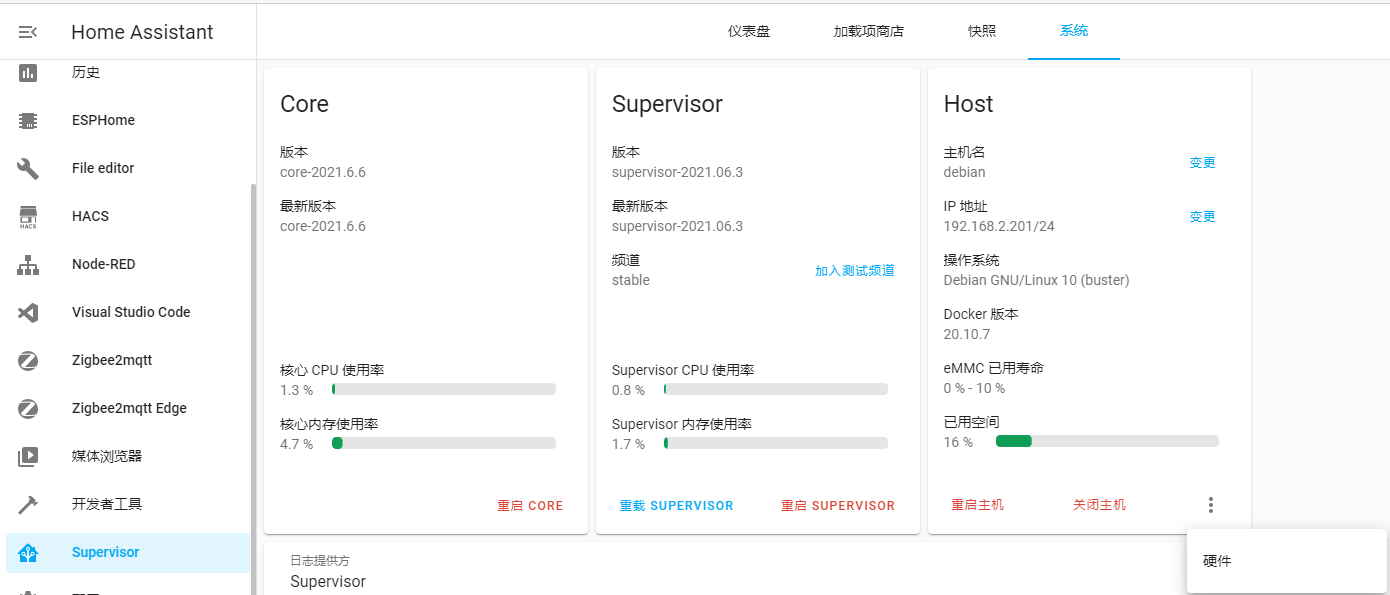Screen dimensions: 1390x595
Task: Open Zigbee2mqtt Edge label in sidebar
Action: click(x=129, y=408)
